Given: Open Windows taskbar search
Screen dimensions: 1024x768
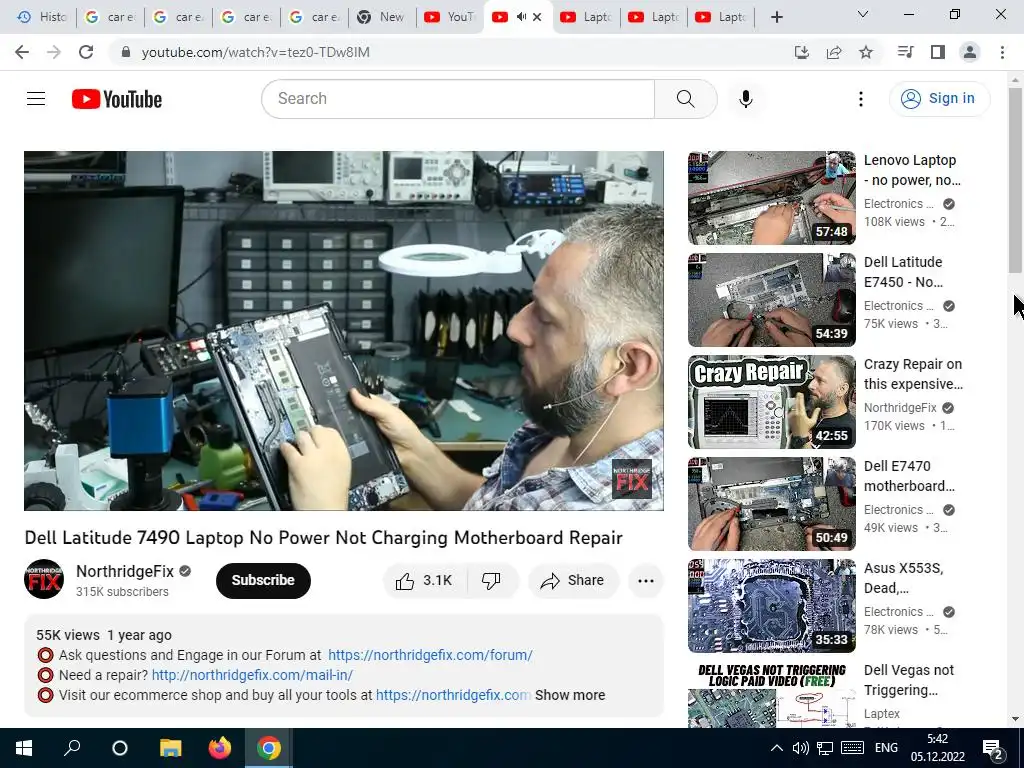Looking at the screenshot, I should 72,748.
